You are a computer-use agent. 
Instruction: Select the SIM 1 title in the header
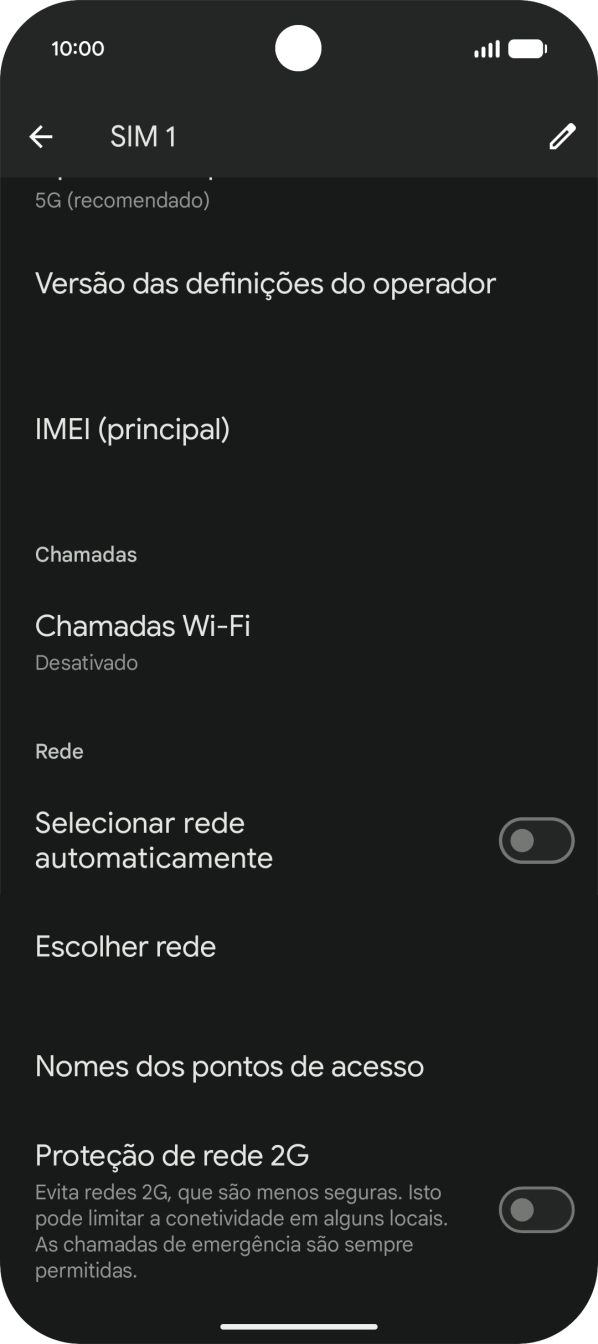[143, 136]
